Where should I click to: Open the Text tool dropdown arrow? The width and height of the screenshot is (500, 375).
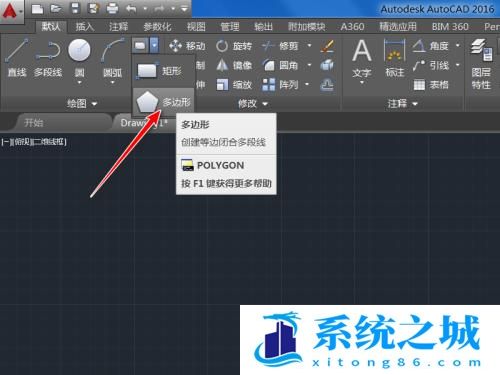click(362, 82)
